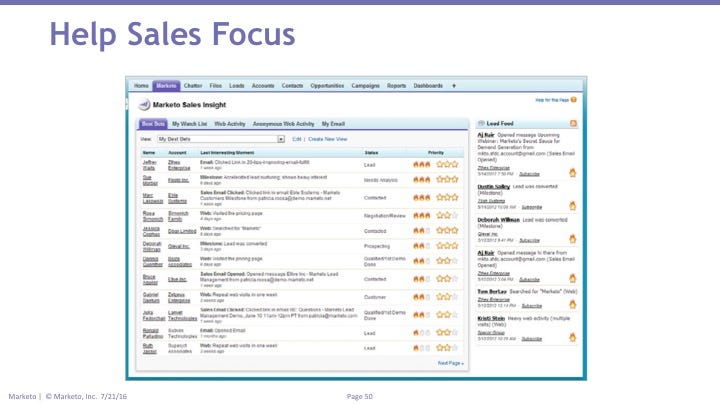Click the priority stars in the Ruth row
Image resolution: width=720 pixels, height=405 pixels.
coord(447,348)
